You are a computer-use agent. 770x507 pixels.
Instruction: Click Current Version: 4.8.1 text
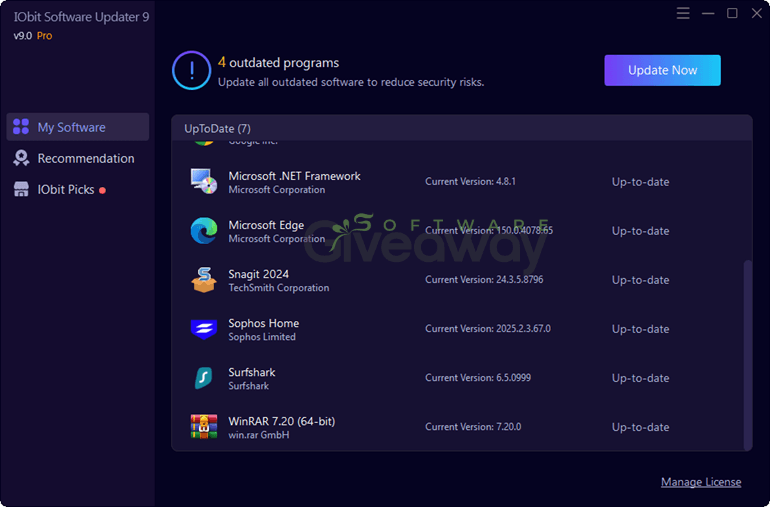pyautogui.click(x=470, y=181)
